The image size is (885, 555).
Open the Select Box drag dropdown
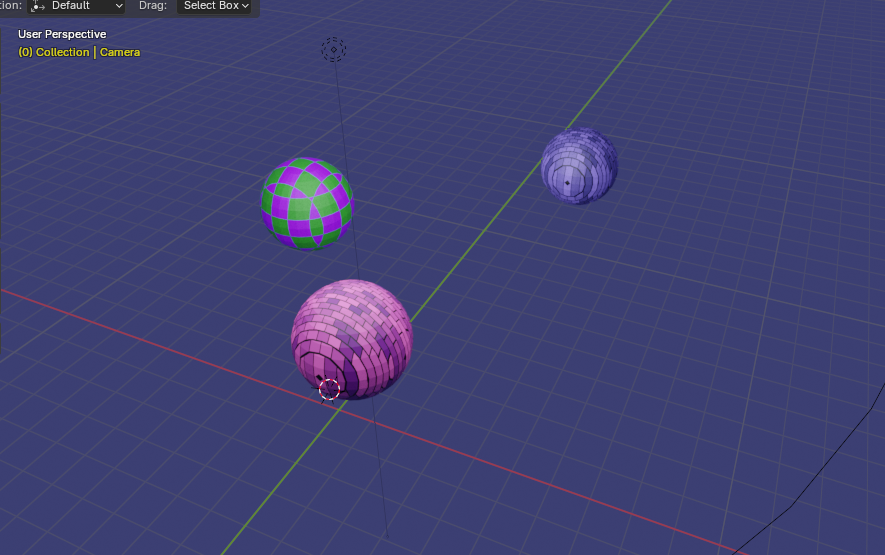pos(216,6)
